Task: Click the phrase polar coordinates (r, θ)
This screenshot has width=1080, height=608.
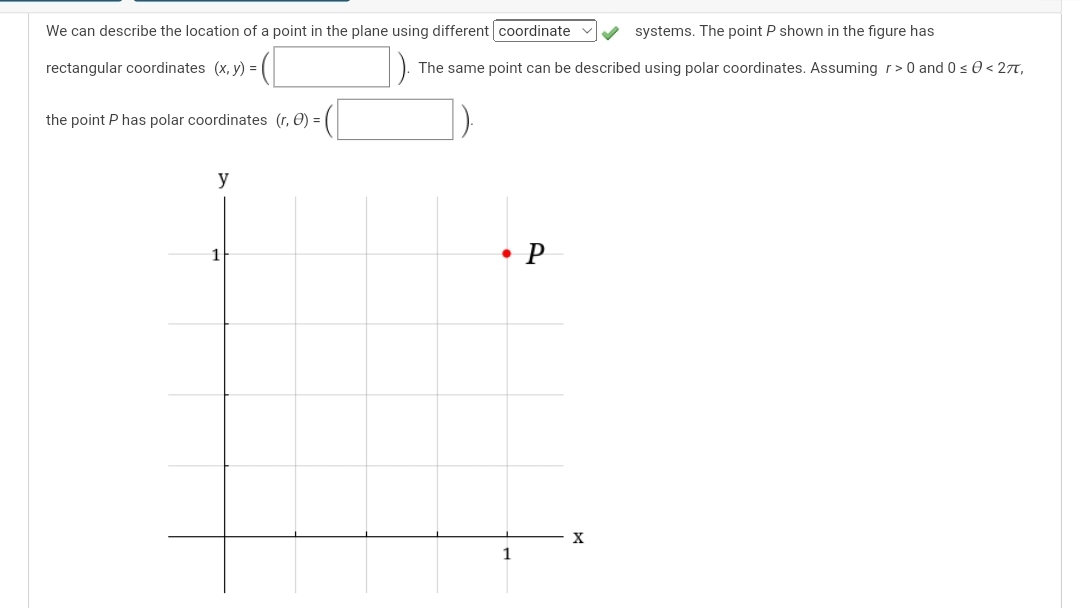Action: point(230,119)
